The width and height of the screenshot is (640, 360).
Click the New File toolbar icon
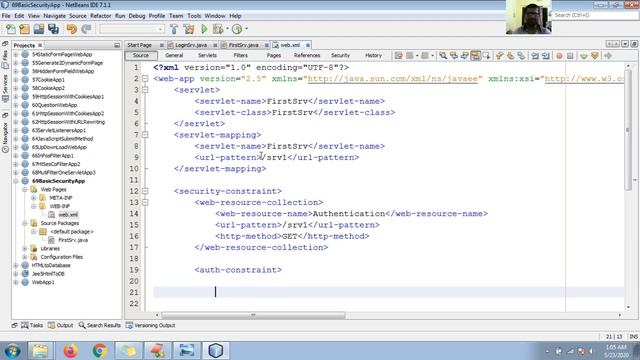pos(11,29)
